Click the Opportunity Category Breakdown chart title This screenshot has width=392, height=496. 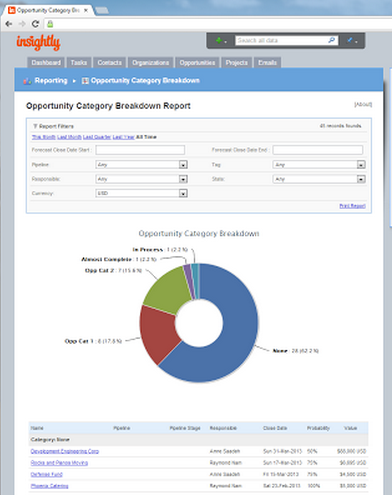[x=199, y=234]
